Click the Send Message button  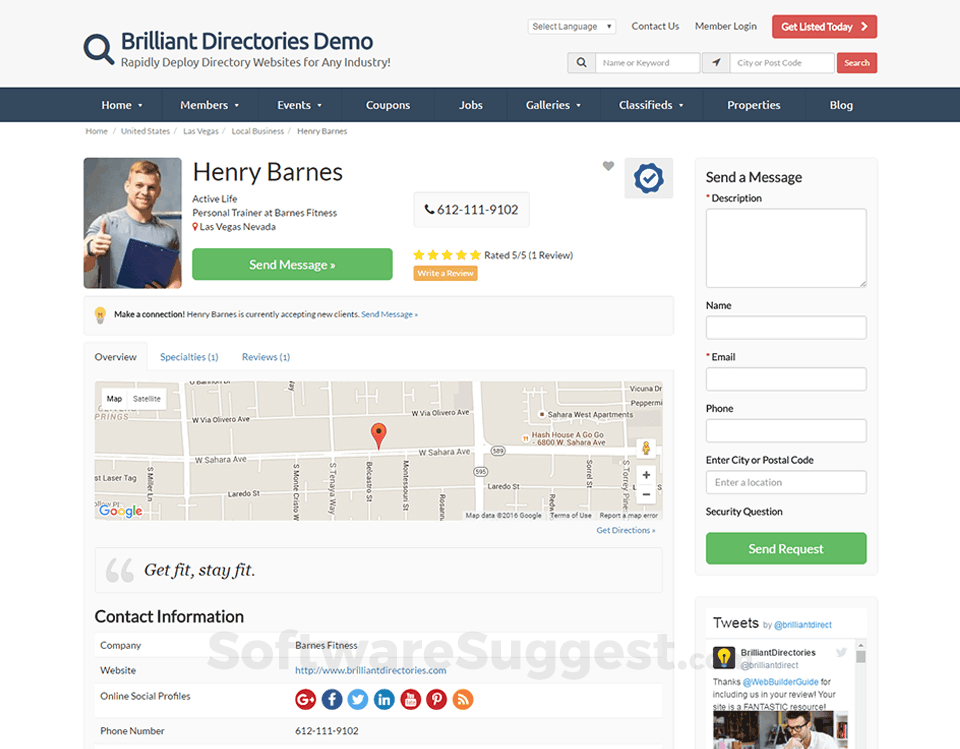292,264
